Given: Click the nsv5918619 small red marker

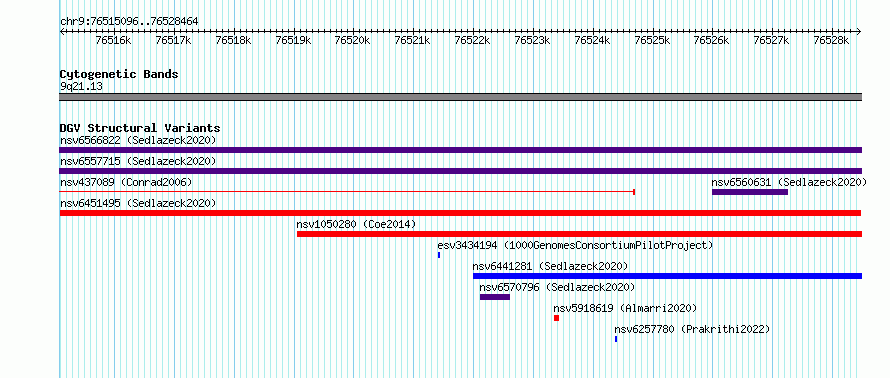Looking at the screenshot, I should [556, 318].
